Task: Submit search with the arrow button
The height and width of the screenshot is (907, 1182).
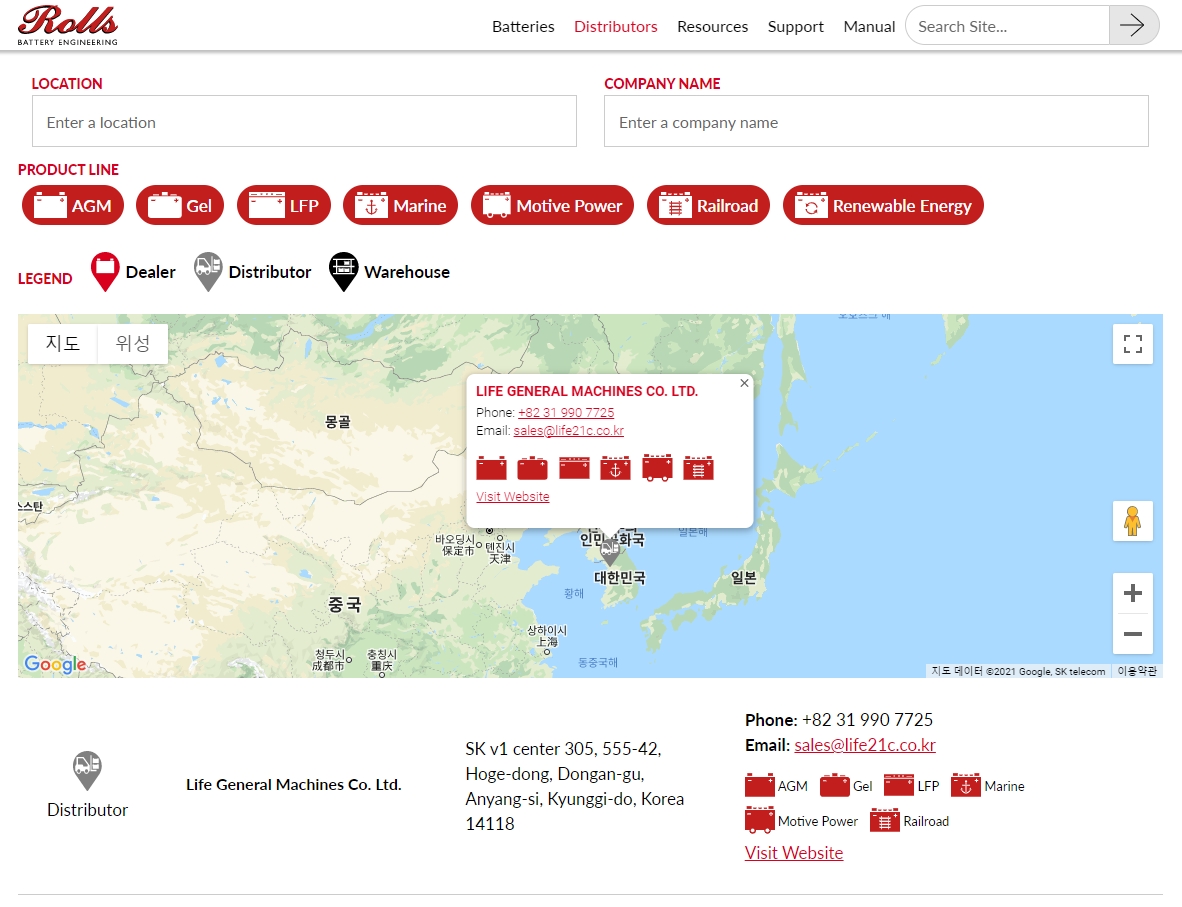Action: (1133, 26)
